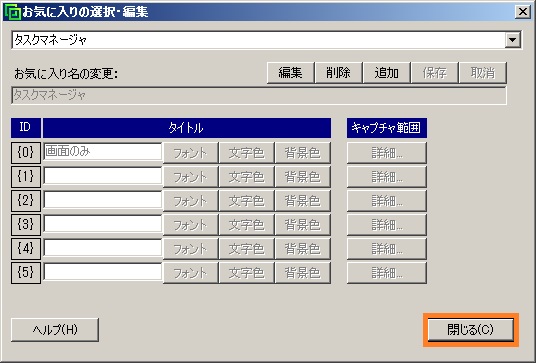This screenshot has height=363, width=536.
Task: Click the {1} ID button
Action: pos(26,176)
